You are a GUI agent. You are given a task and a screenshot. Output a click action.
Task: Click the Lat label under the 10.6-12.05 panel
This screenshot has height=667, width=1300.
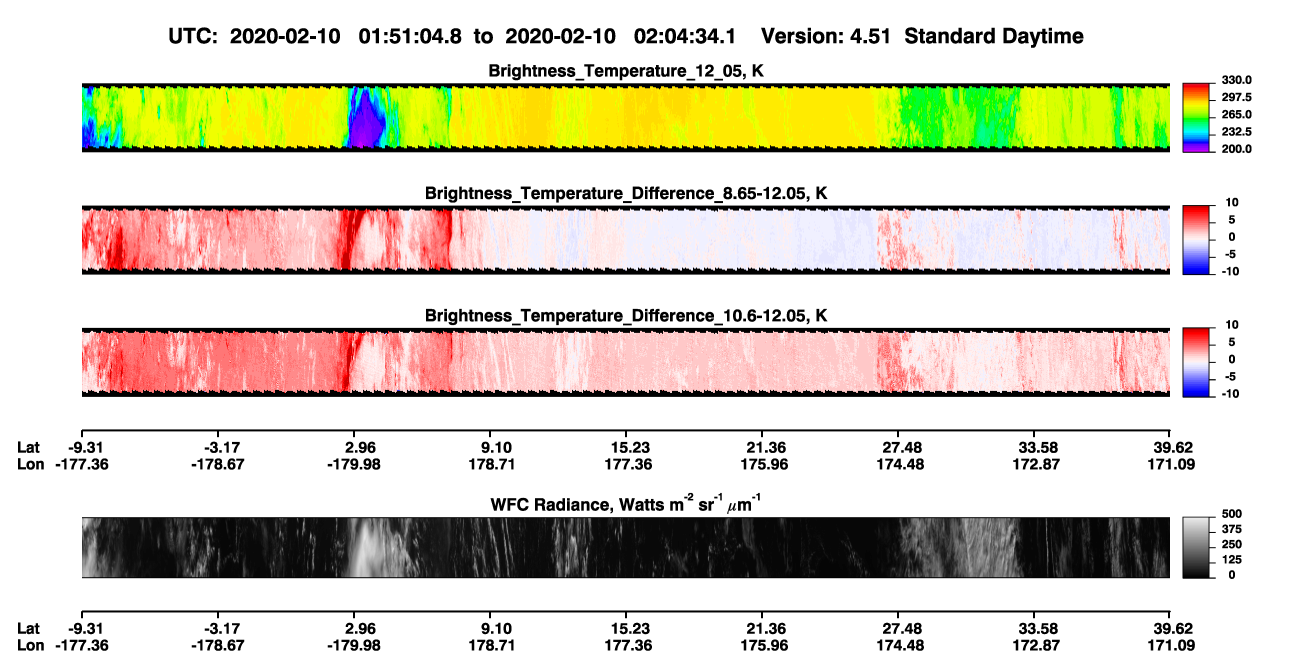[29, 447]
